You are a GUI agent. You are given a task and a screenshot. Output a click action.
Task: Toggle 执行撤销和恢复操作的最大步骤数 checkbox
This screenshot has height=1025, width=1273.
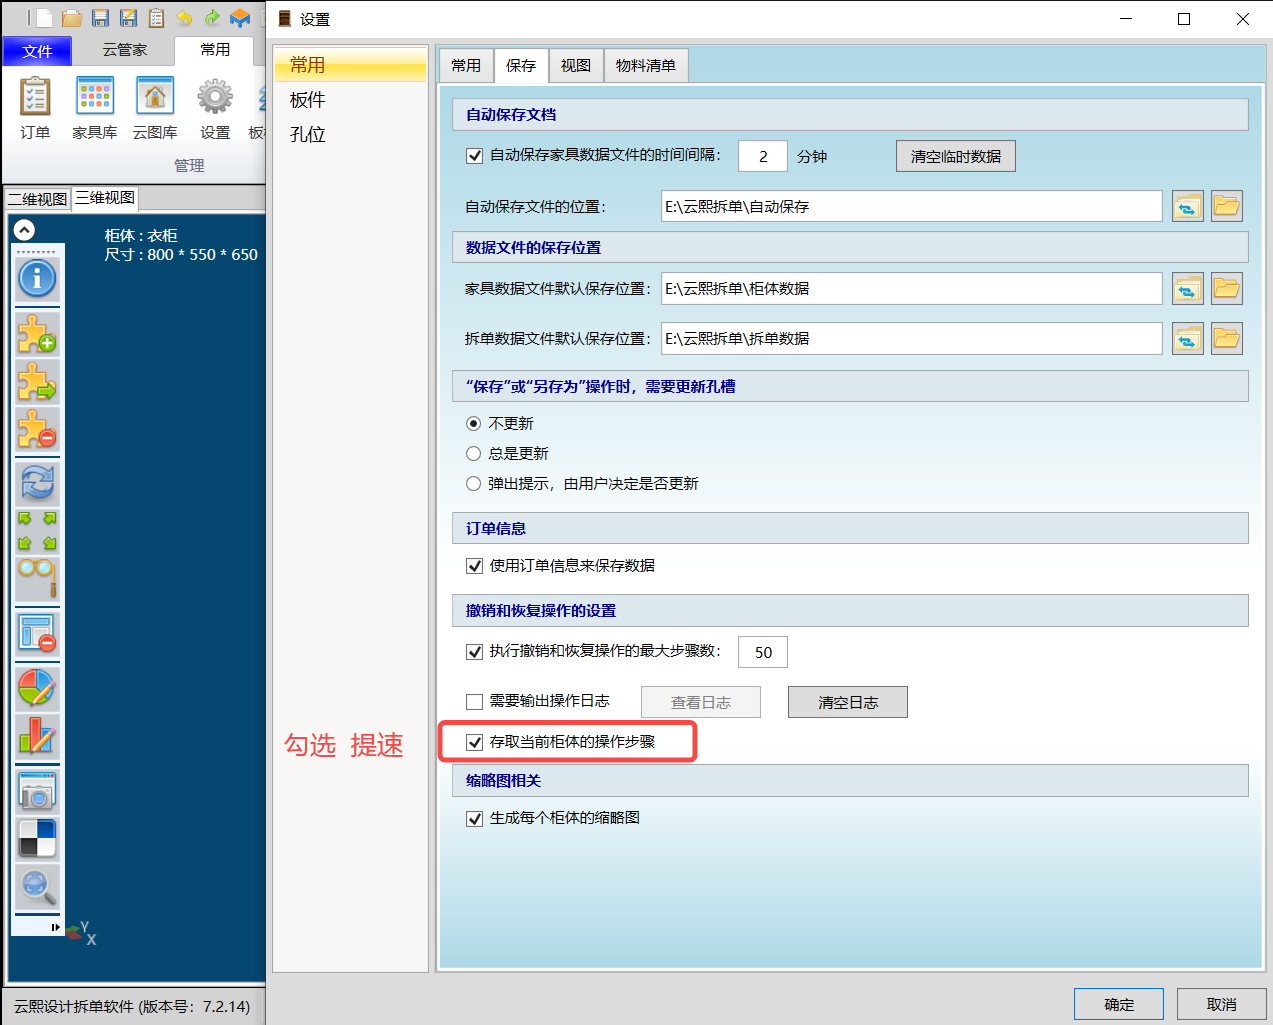(x=475, y=652)
